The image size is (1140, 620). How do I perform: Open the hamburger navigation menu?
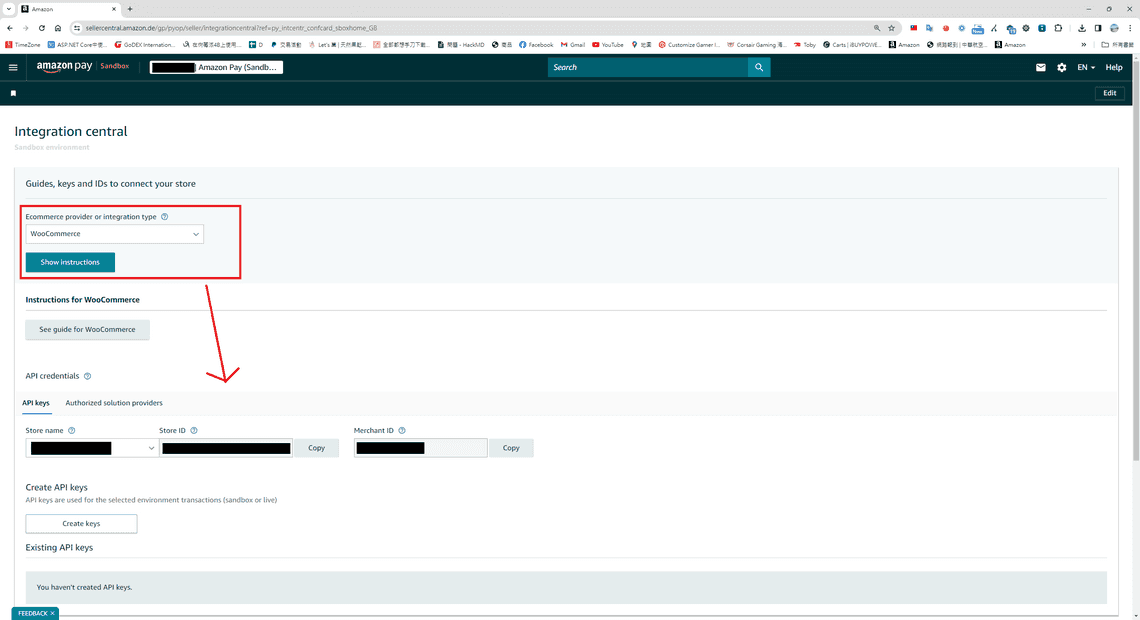coord(13,67)
